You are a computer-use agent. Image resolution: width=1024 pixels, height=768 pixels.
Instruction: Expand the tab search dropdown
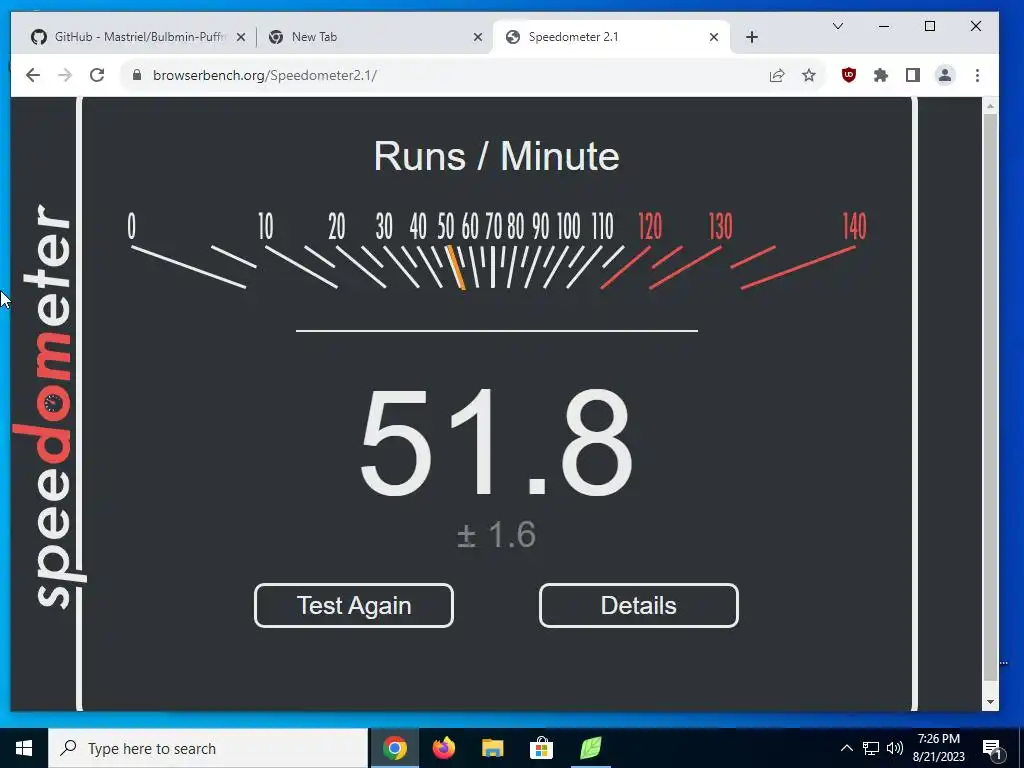click(x=838, y=26)
